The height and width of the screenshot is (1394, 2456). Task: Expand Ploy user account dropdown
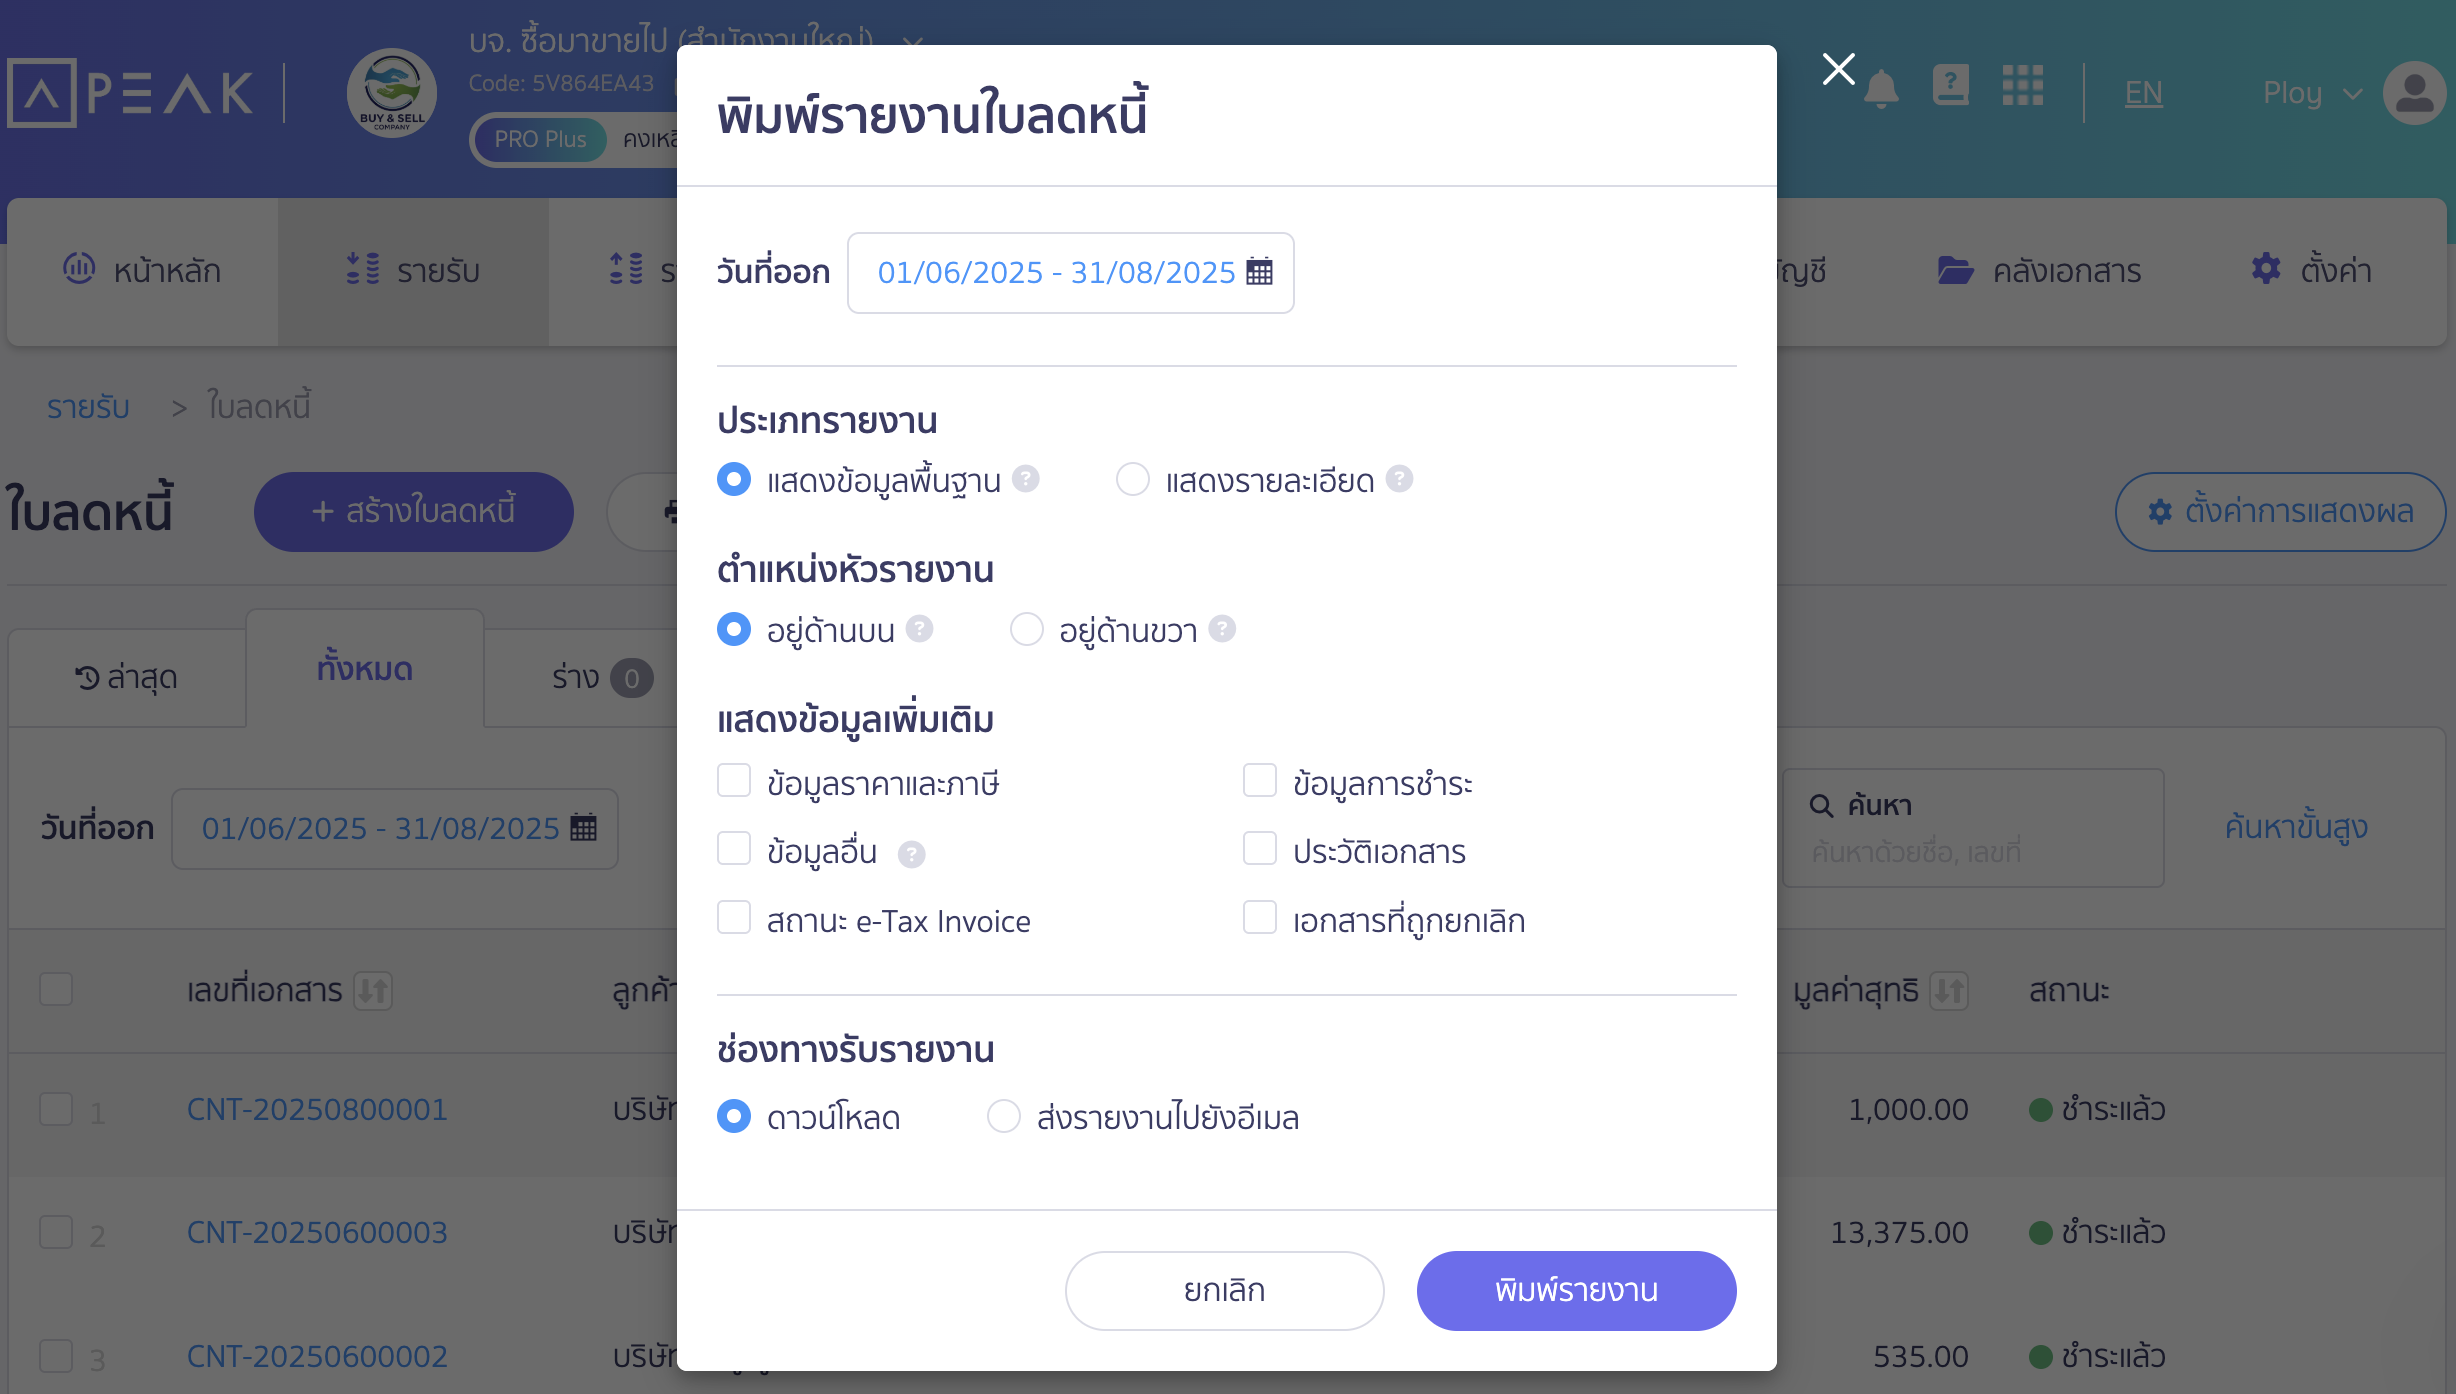[x=2312, y=93]
